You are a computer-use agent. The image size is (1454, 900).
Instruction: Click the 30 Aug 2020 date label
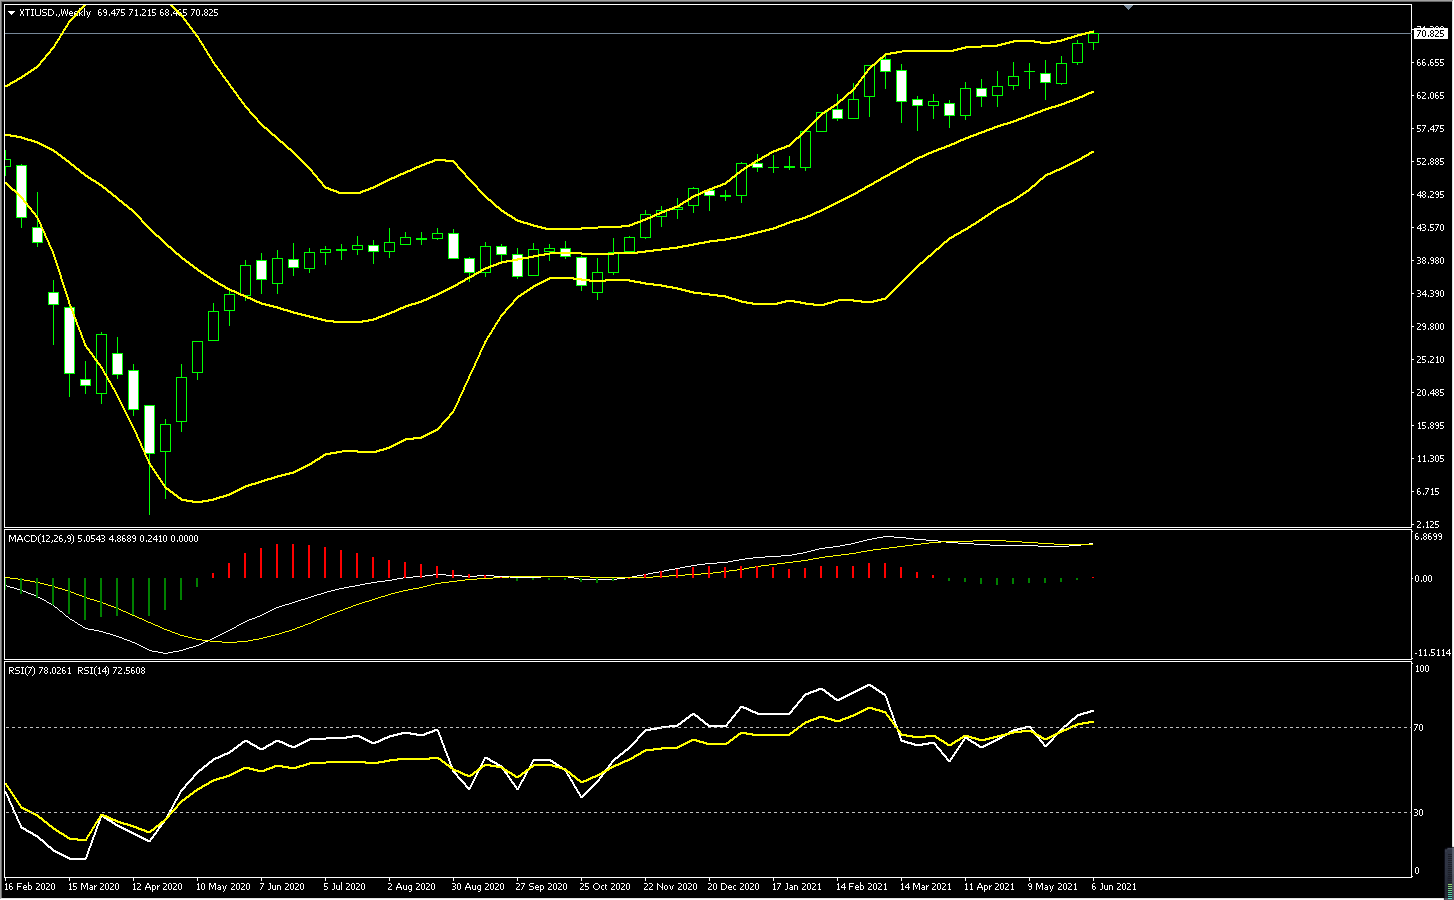[478, 887]
